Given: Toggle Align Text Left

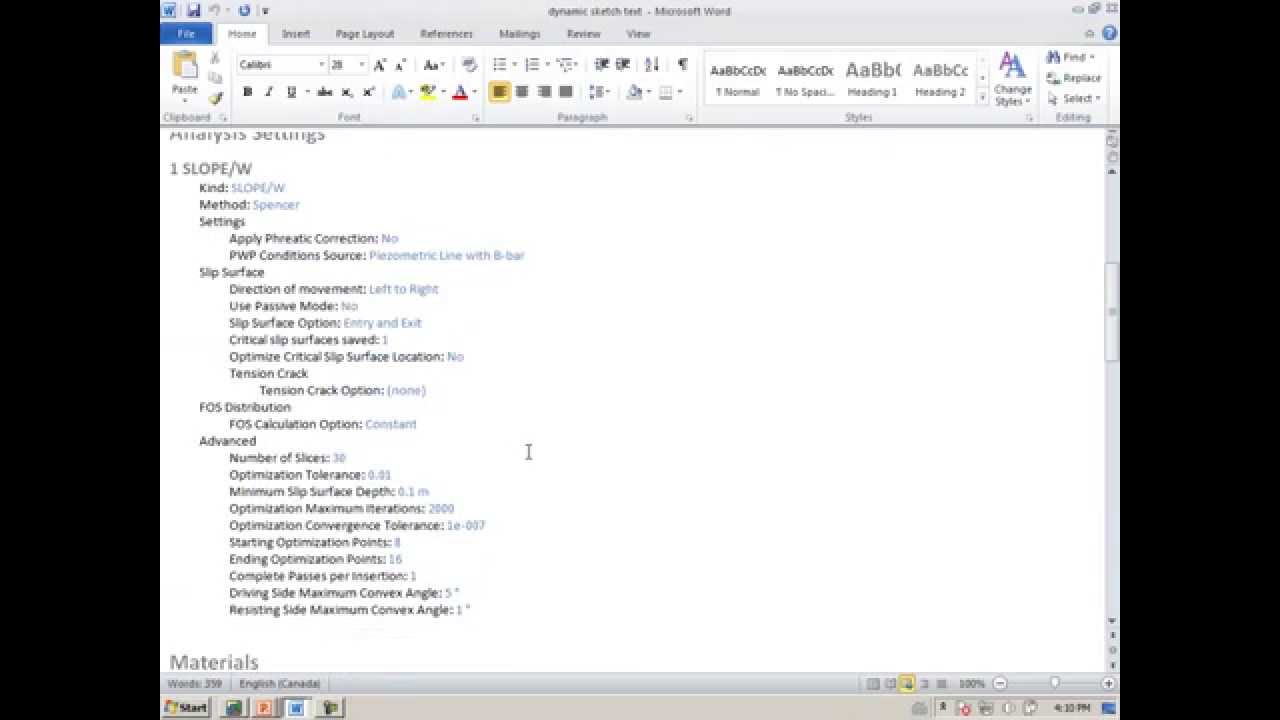Looking at the screenshot, I should pos(499,92).
